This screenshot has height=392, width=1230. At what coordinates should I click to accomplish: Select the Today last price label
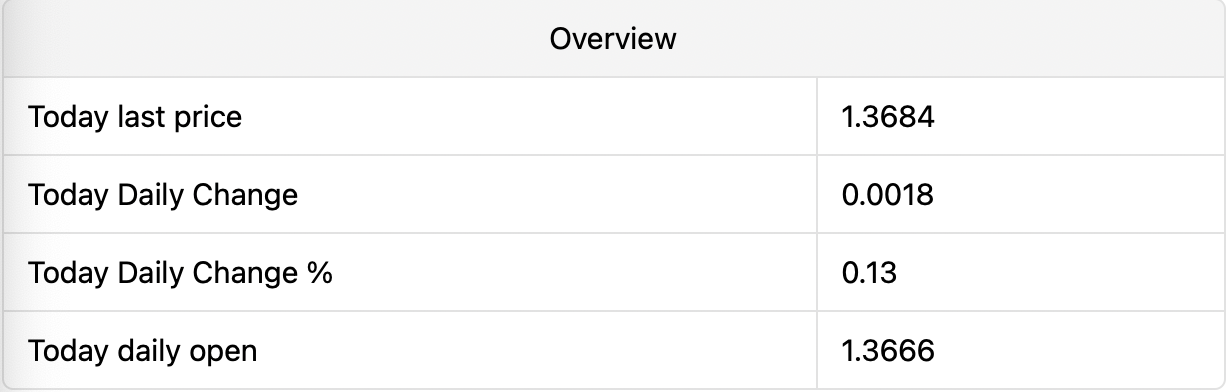tap(135, 117)
